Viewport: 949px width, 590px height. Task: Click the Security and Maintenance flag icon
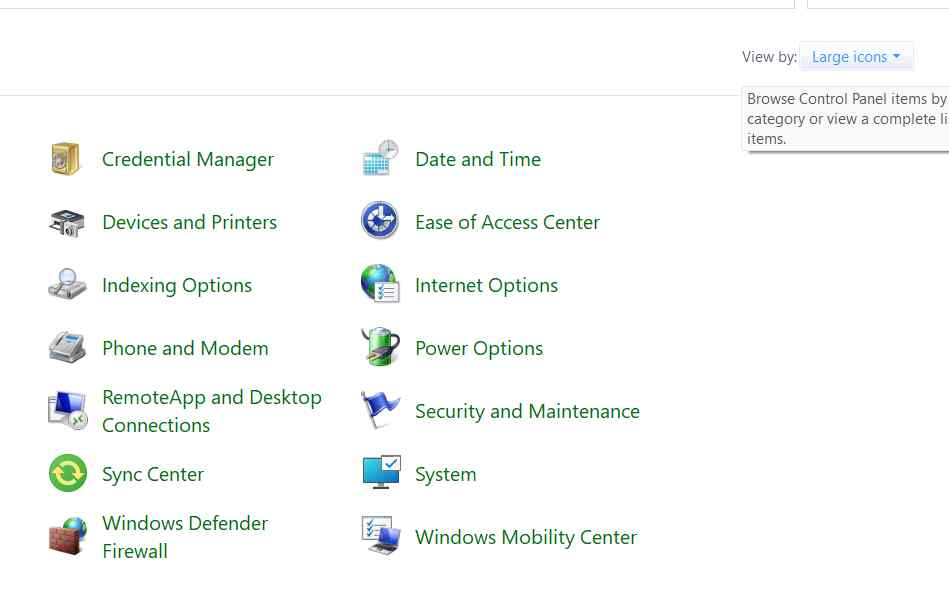pos(380,410)
